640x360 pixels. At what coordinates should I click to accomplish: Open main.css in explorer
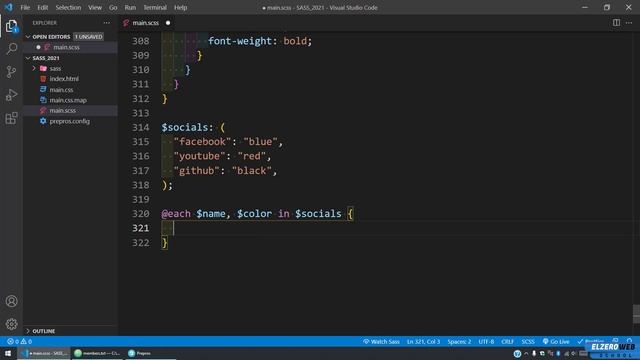coord(61,89)
